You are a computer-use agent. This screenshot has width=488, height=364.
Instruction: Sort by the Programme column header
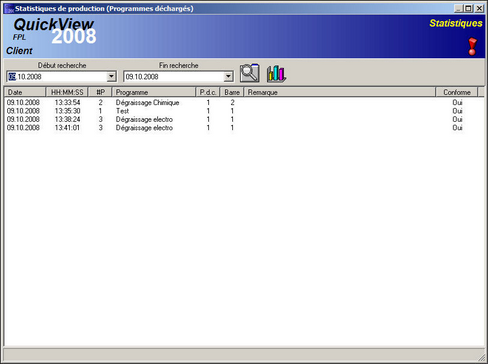tap(154, 92)
